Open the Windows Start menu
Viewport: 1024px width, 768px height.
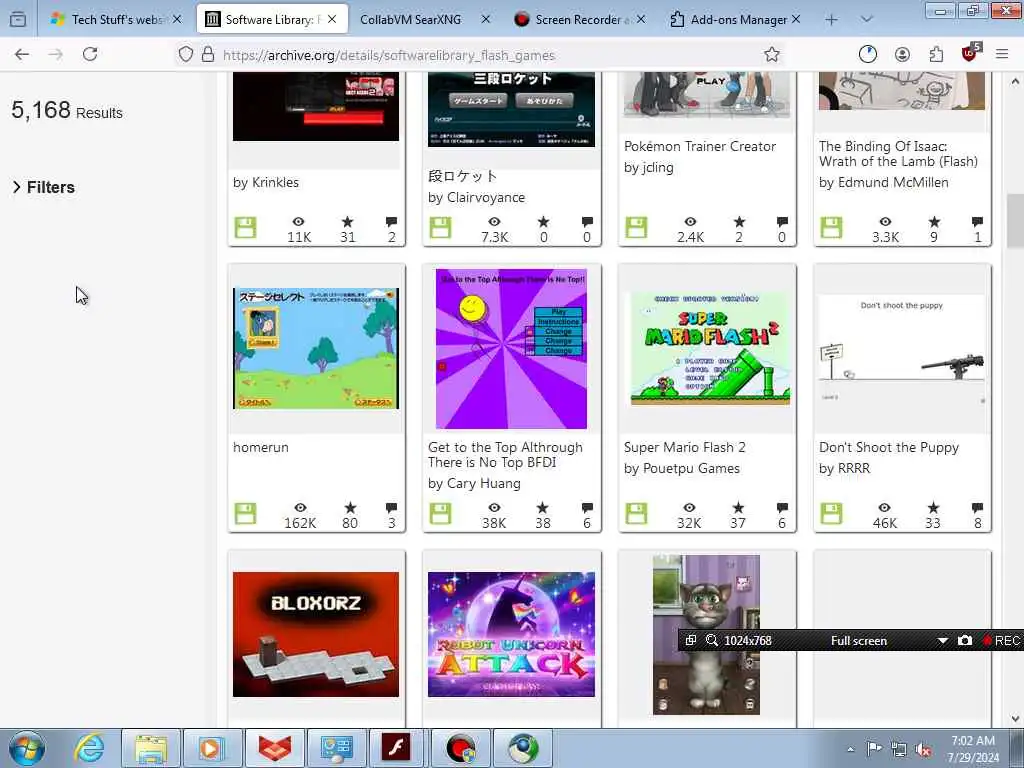[x=27, y=748]
